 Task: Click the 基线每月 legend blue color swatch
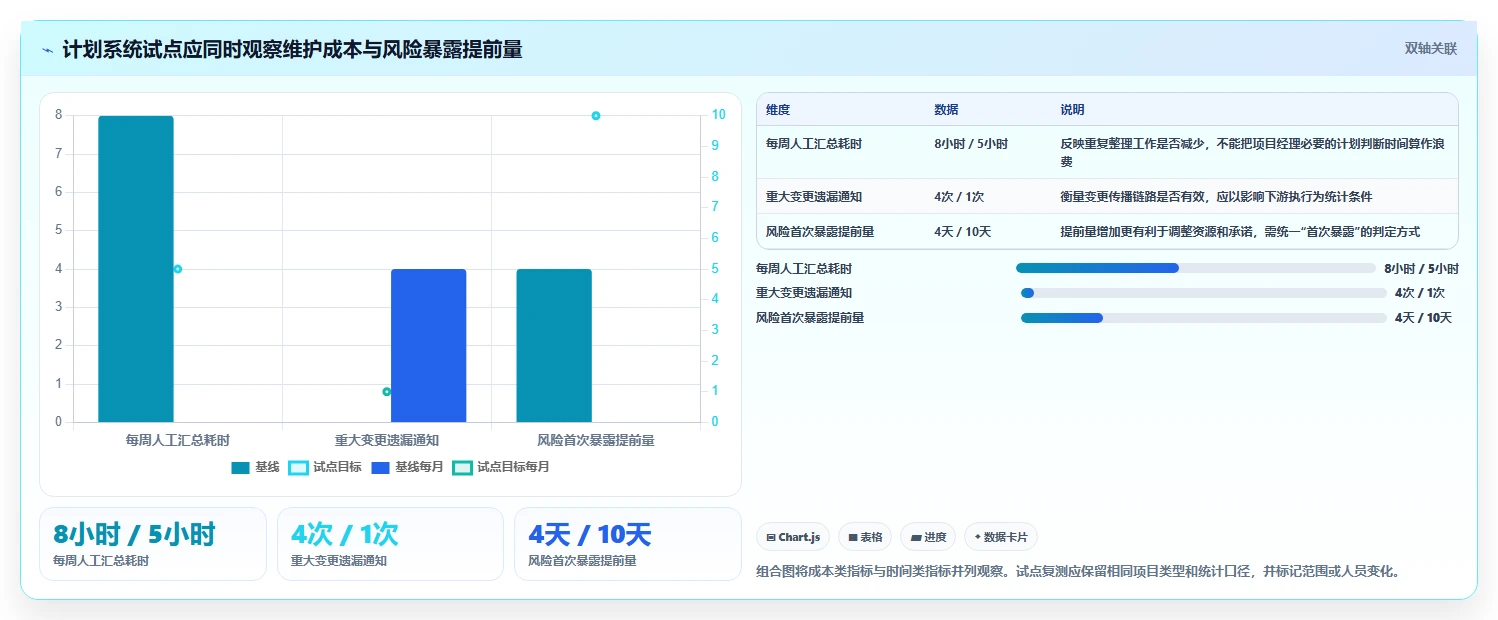[380, 467]
